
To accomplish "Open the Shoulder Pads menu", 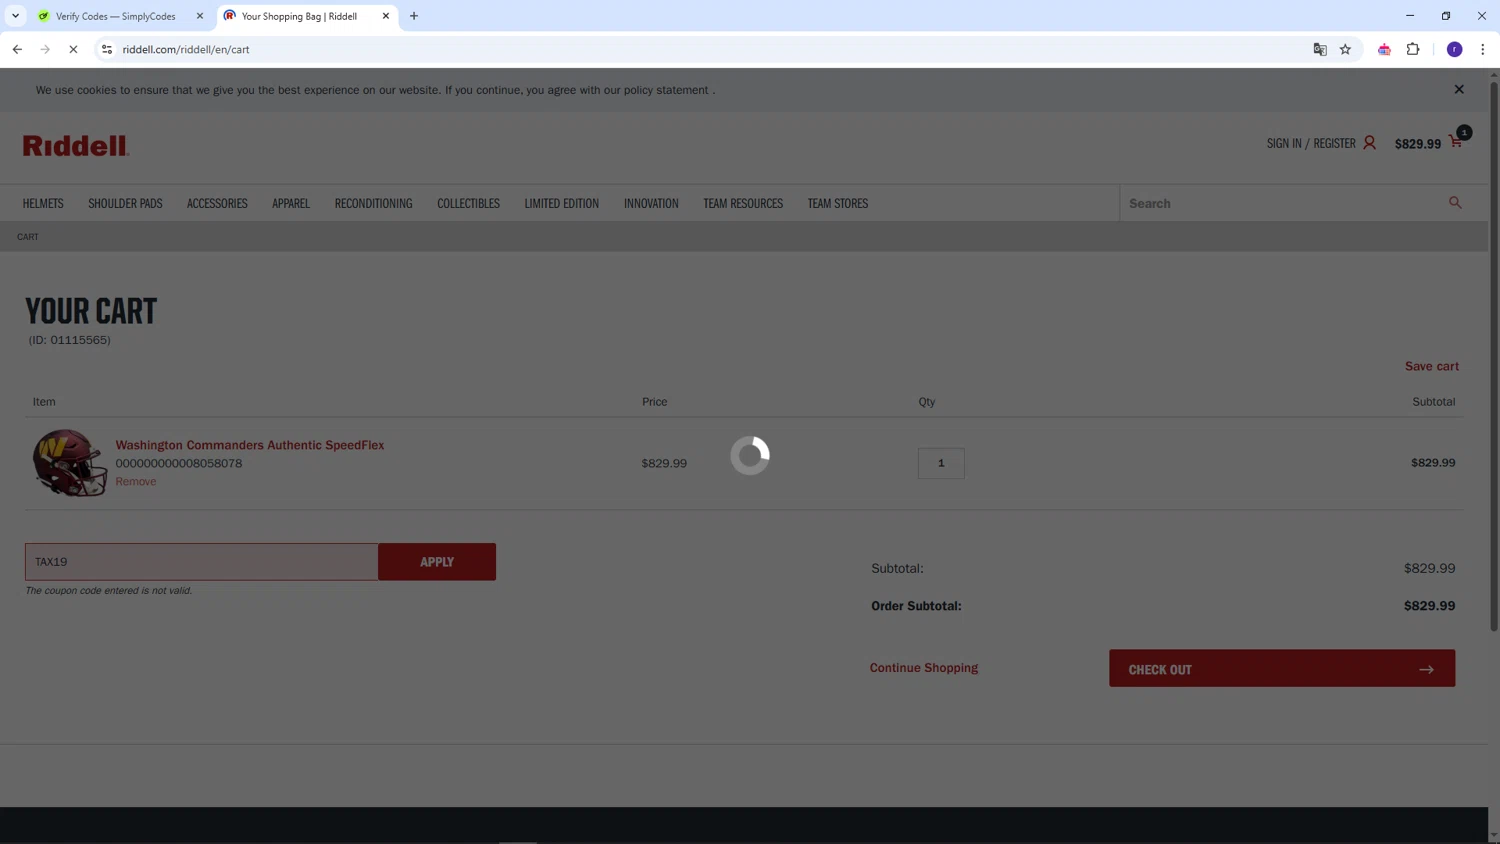I will 125,203.
